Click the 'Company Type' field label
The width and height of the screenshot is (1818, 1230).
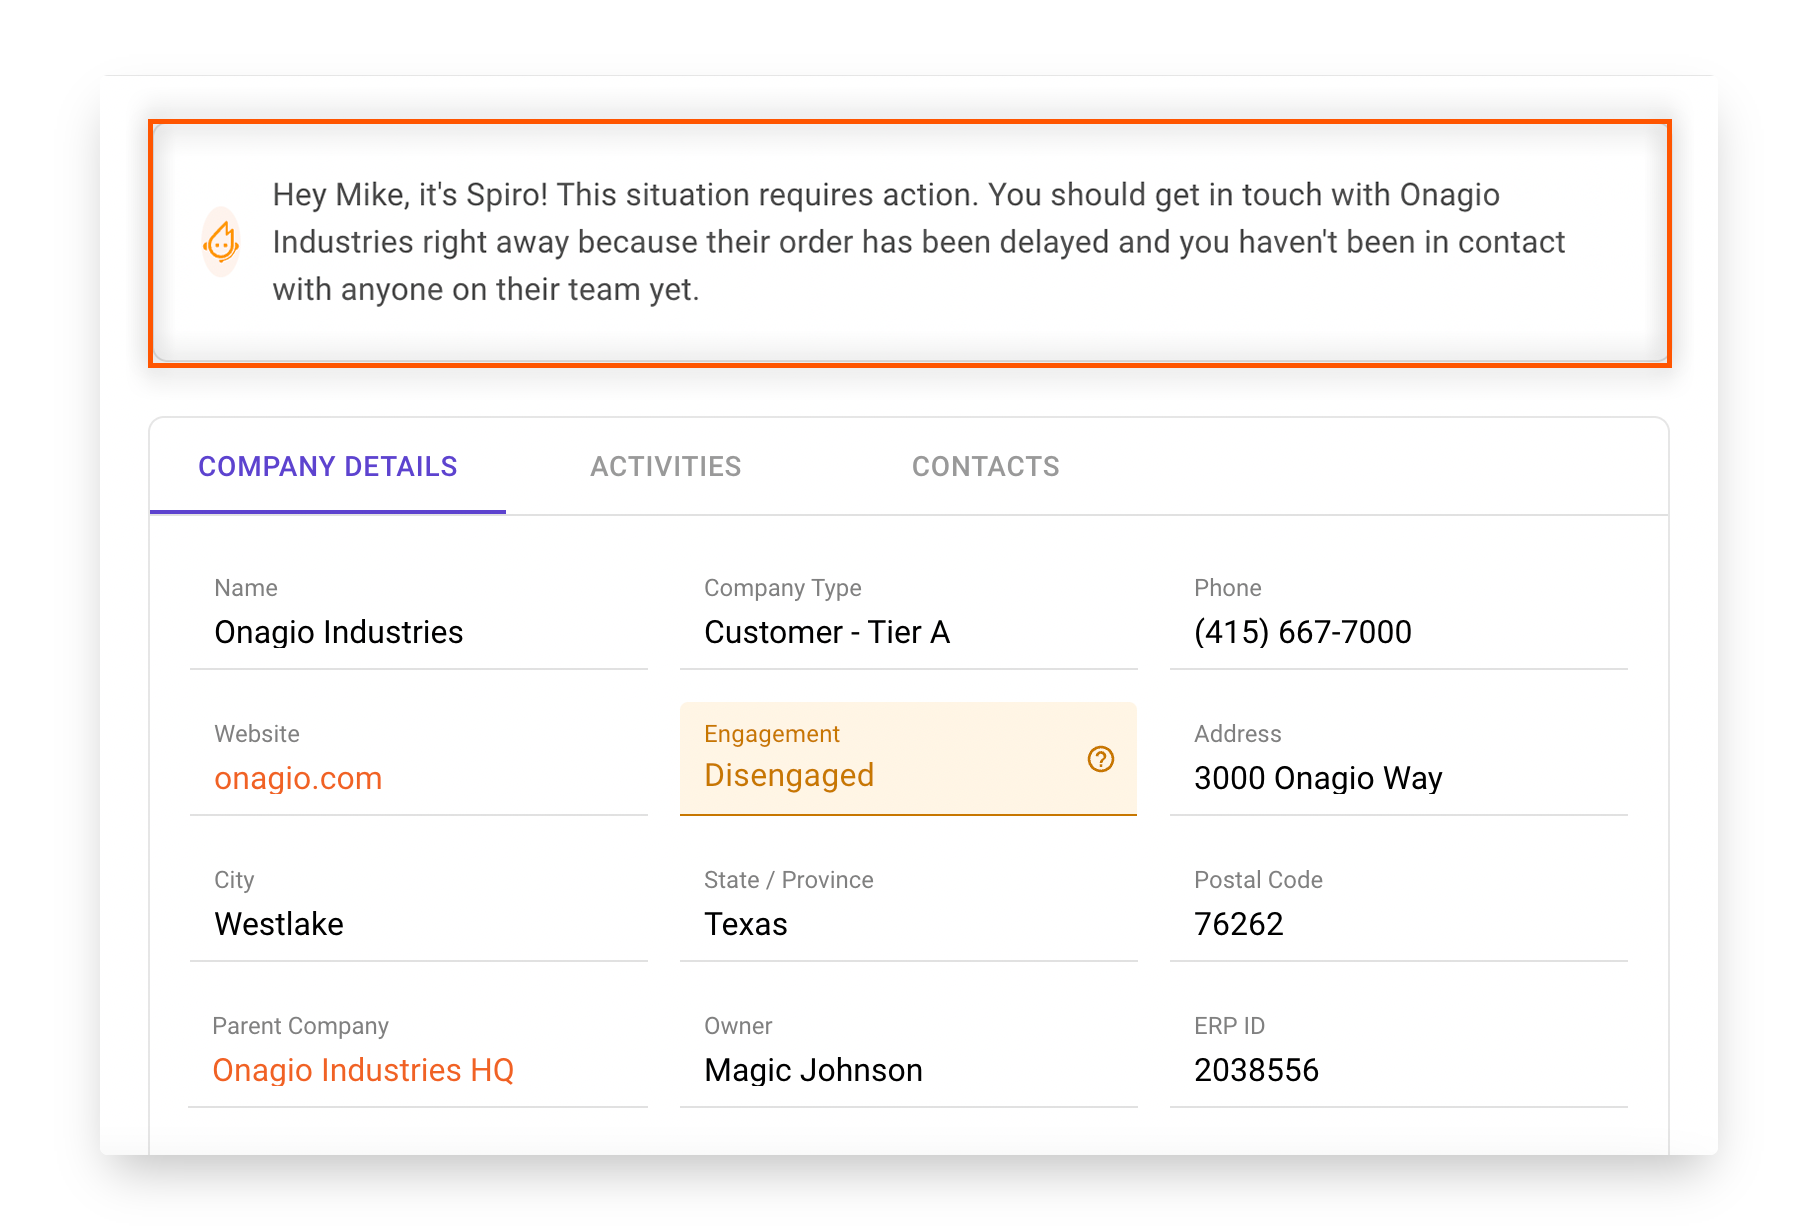pyautogui.click(x=783, y=588)
